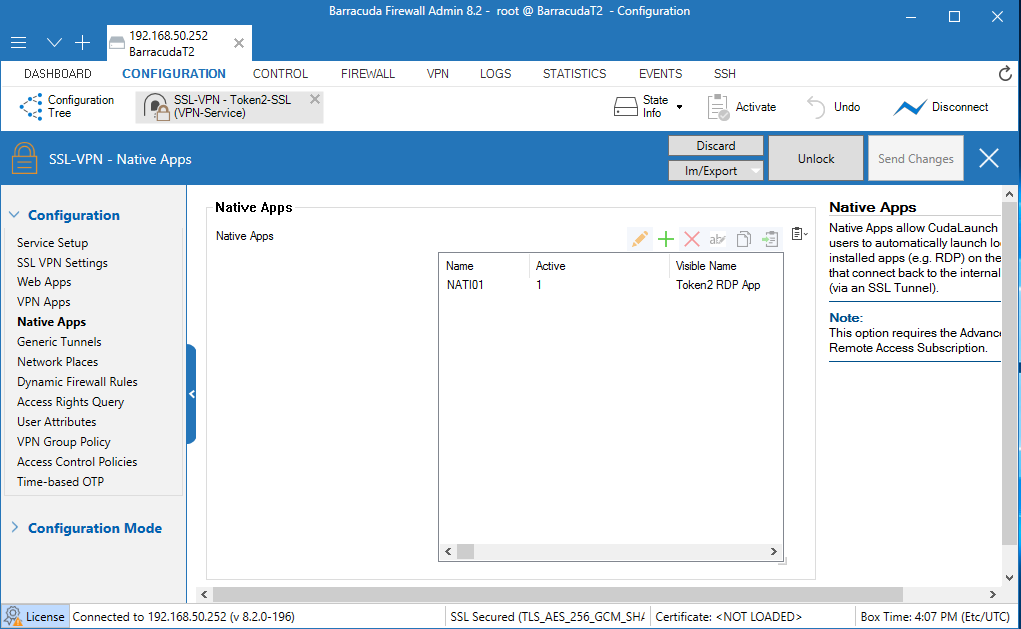This screenshot has height=629, width=1021.
Task: Close the SSL-VPN Native Apps editor
Action: coord(988,158)
